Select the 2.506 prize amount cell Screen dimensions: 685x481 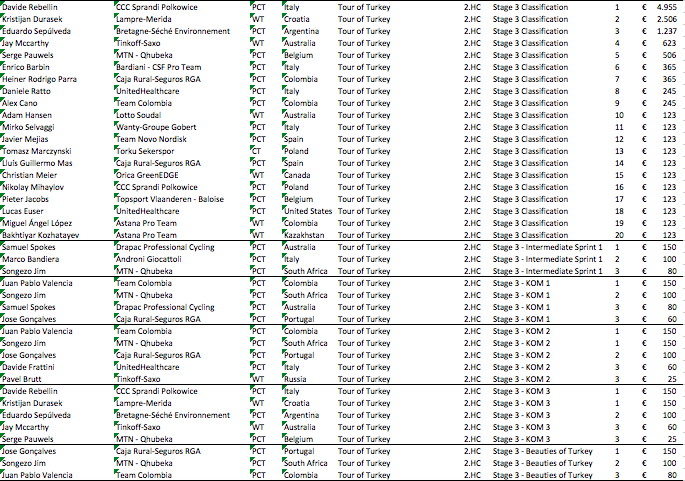tap(667, 19)
